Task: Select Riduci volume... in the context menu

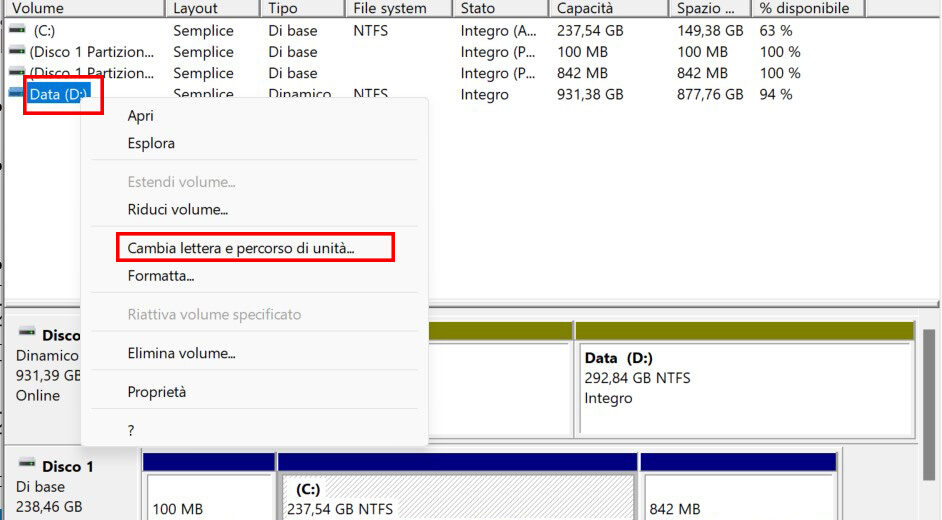Action: [177, 210]
